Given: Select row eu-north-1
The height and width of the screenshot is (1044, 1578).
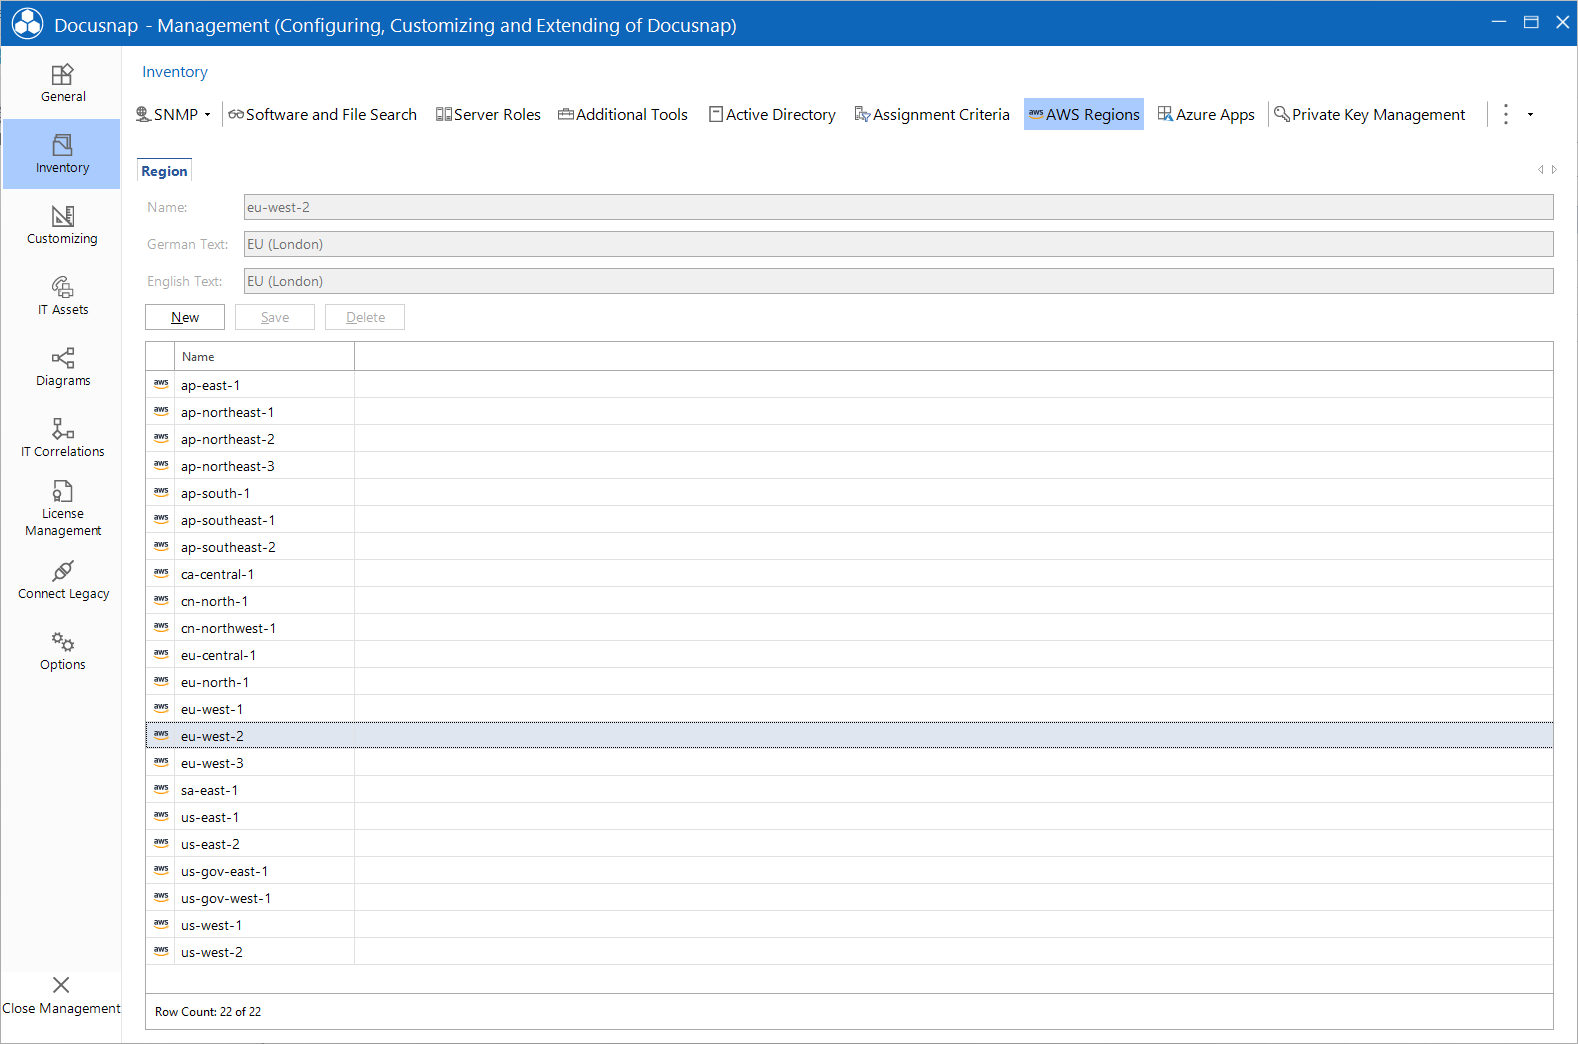Looking at the screenshot, I should point(849,682).
